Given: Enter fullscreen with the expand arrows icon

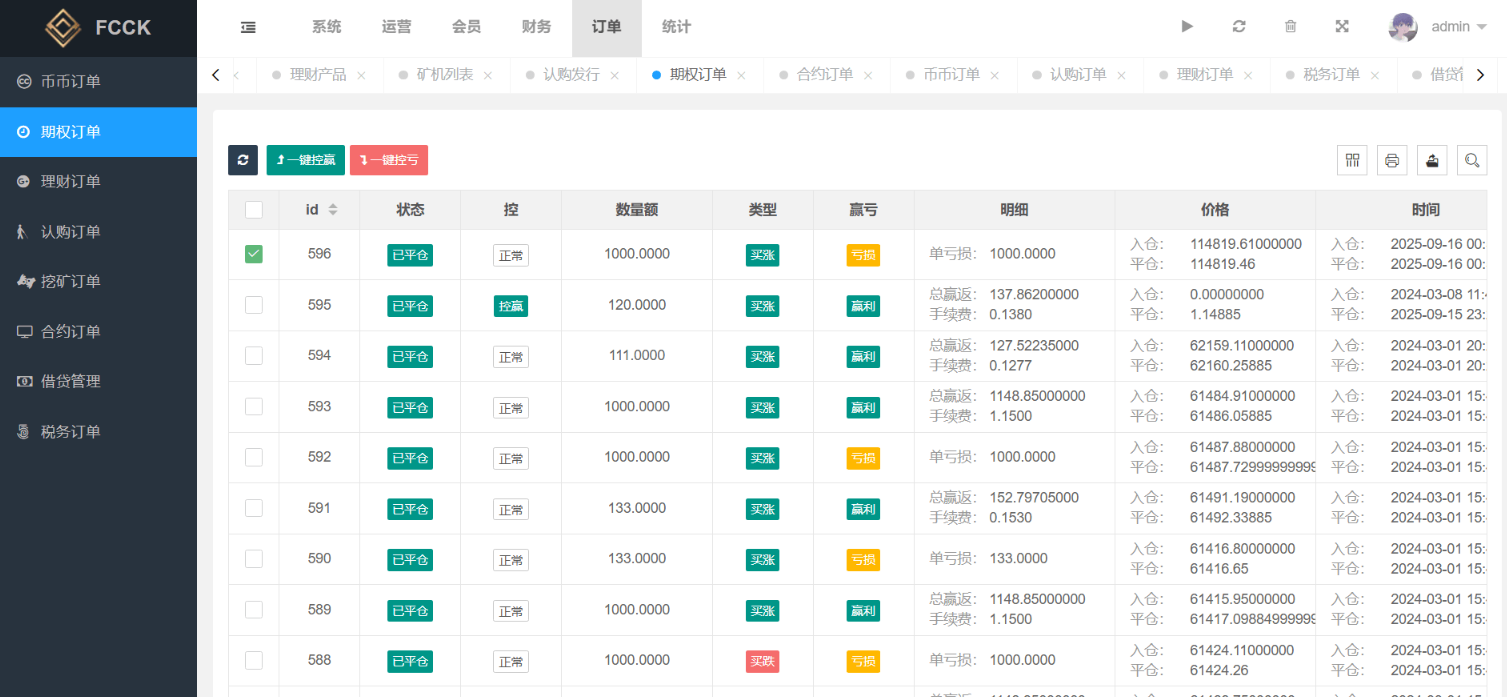Looking at the screenshot, I should [1342, 27].
